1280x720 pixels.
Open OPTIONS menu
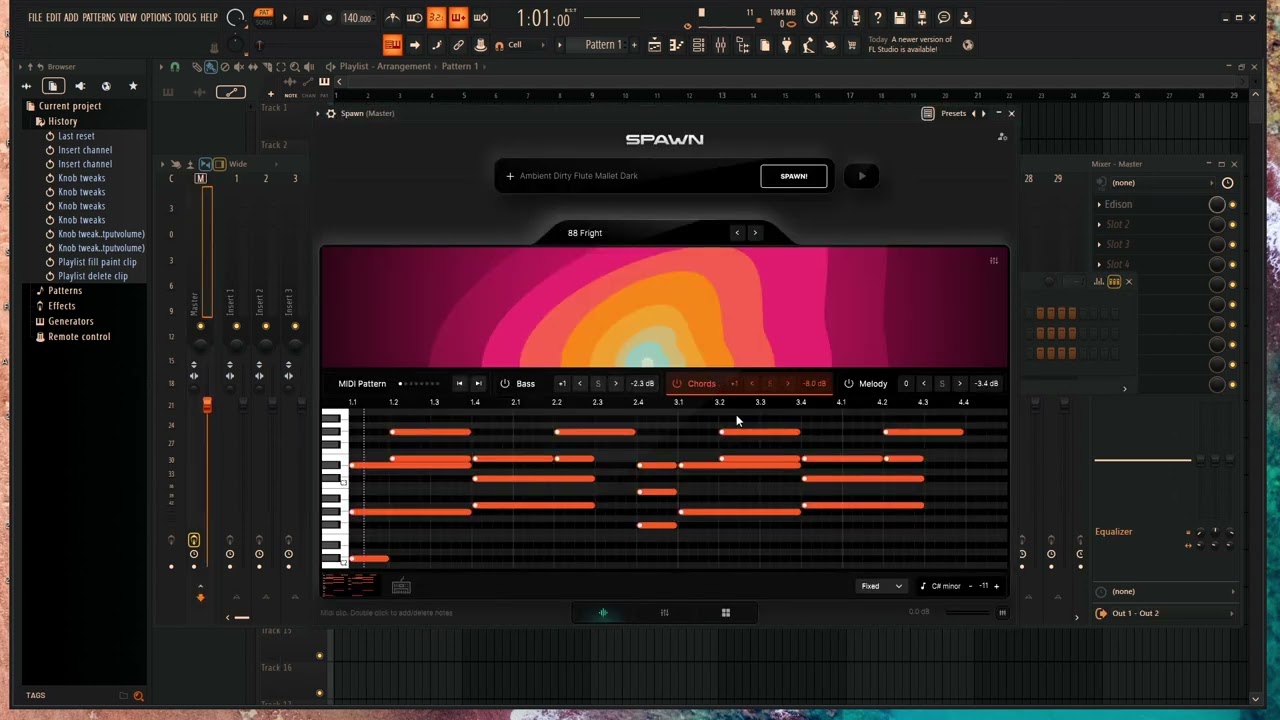point(155,18)
